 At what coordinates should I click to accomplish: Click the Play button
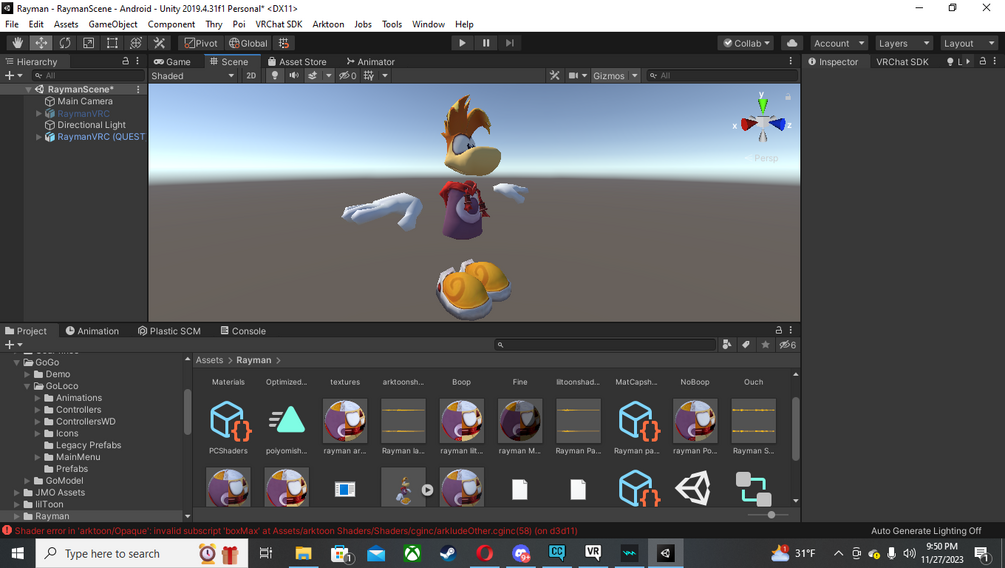461,43
